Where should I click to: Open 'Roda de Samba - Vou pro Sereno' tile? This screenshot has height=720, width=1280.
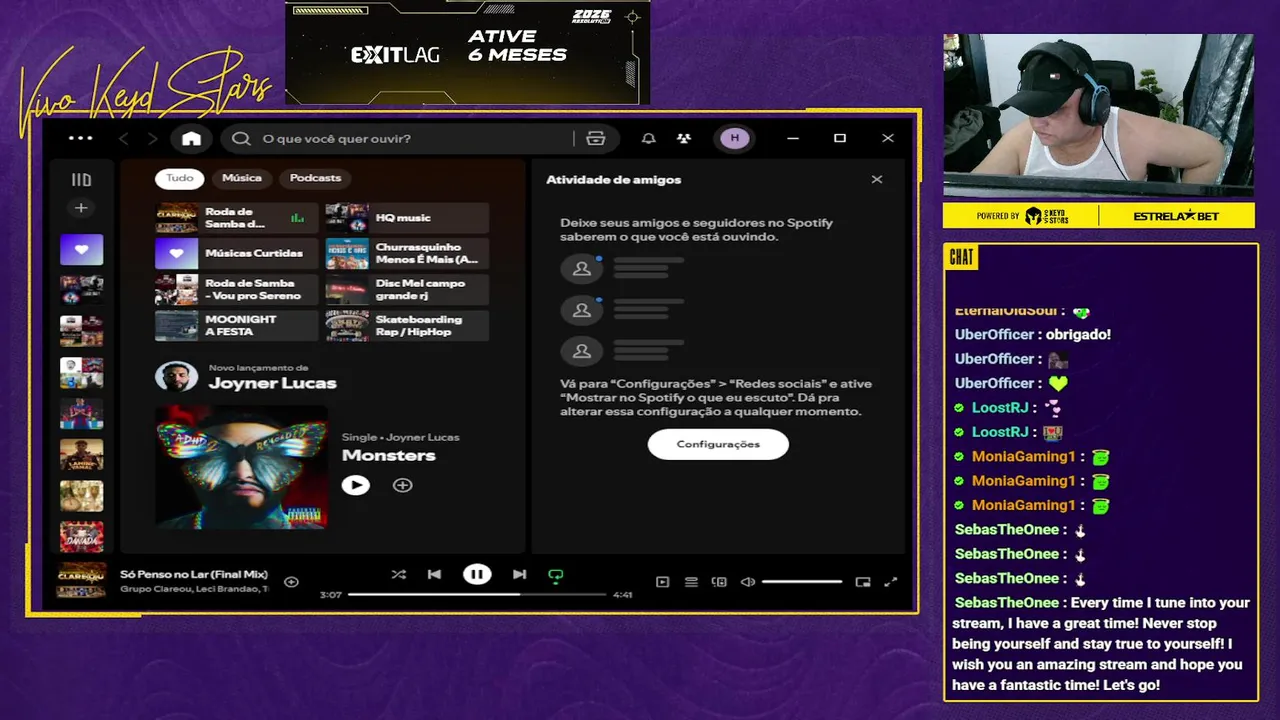tap(236, 290)
